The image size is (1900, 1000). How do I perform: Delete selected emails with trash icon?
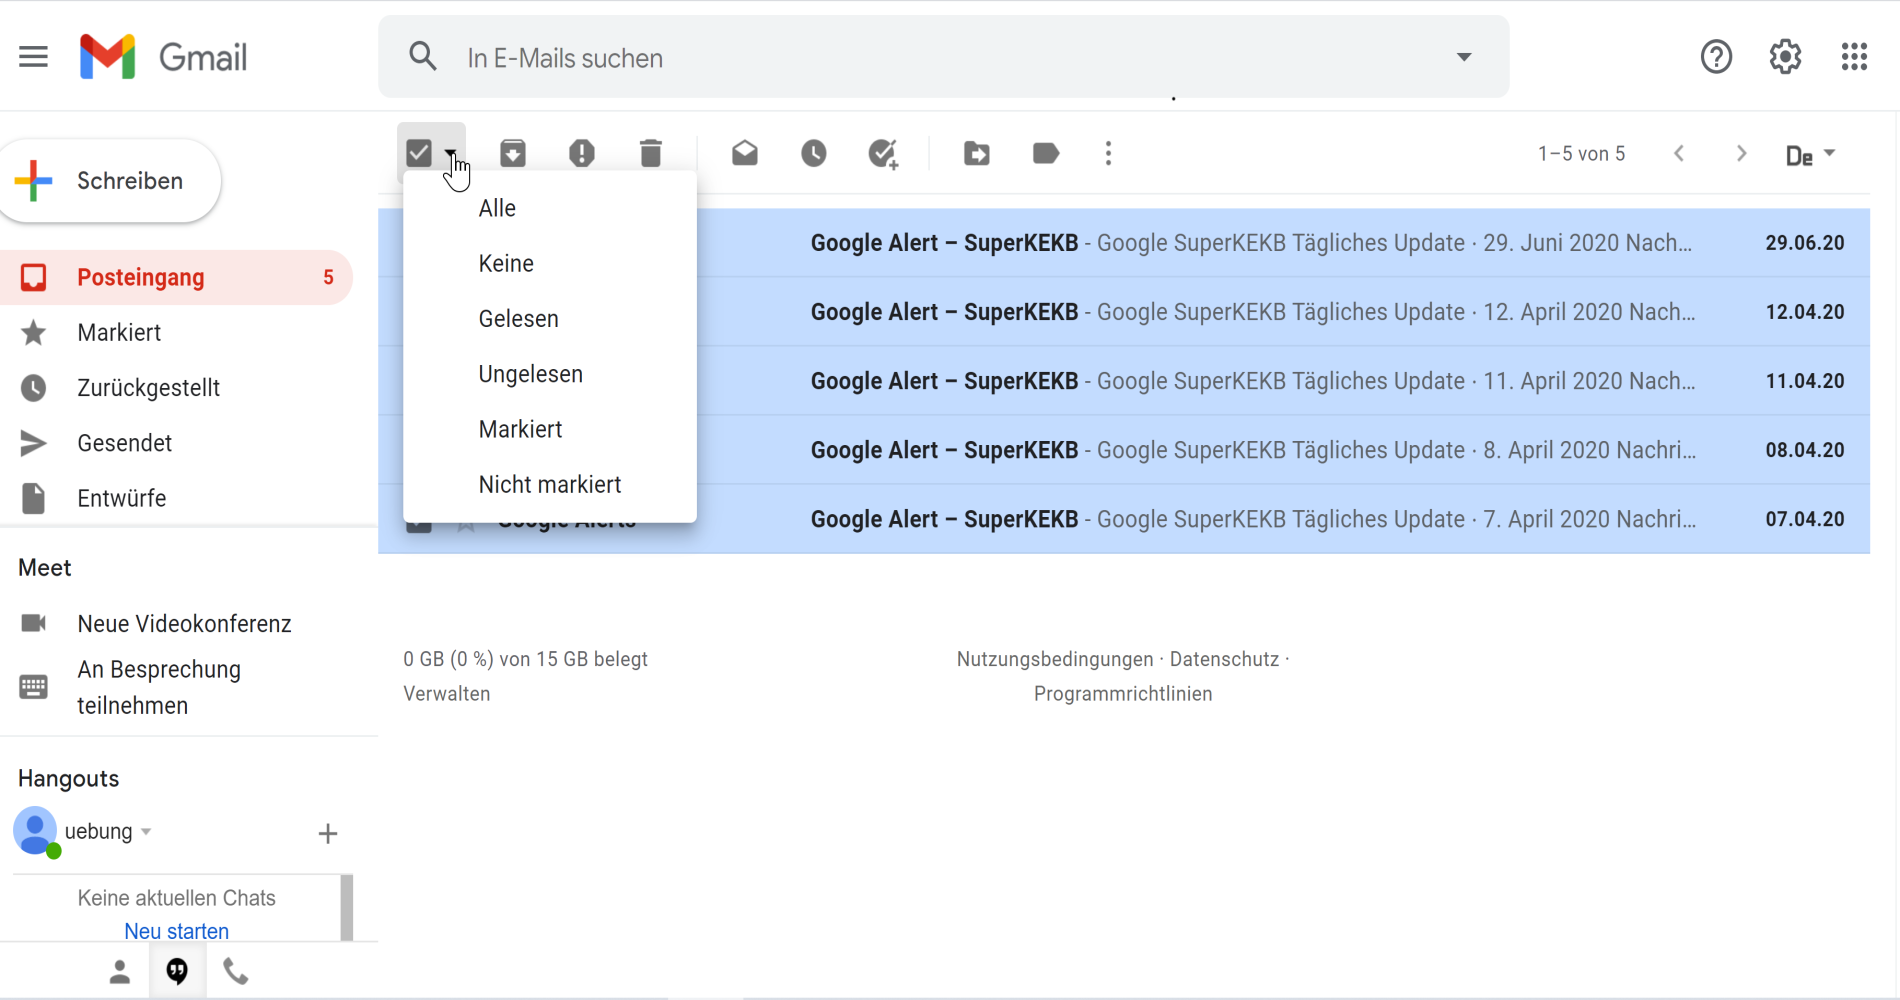pos(651,153)
